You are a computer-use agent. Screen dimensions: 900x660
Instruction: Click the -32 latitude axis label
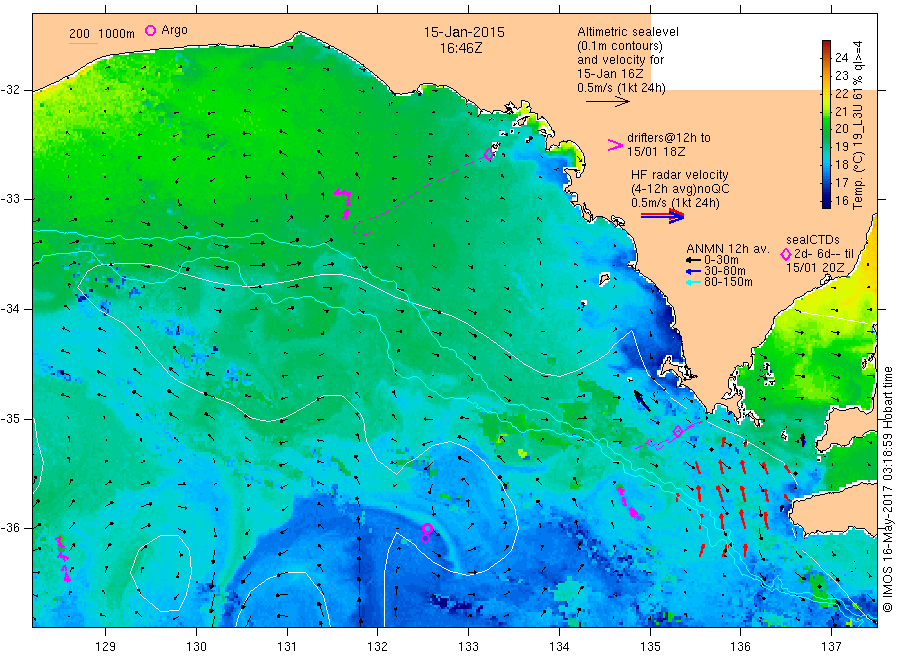(10, 90)
